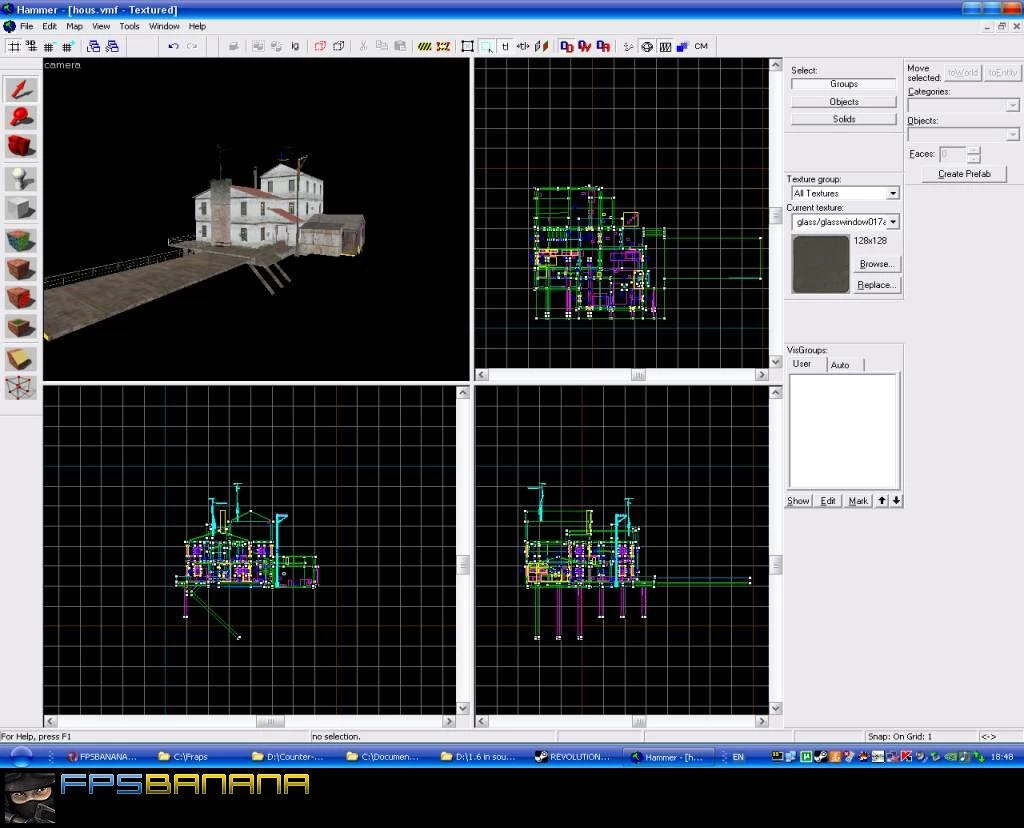This screenshot has width=1024, height=828.
Task: Select the Clipping tool
Action: point(21,358)
